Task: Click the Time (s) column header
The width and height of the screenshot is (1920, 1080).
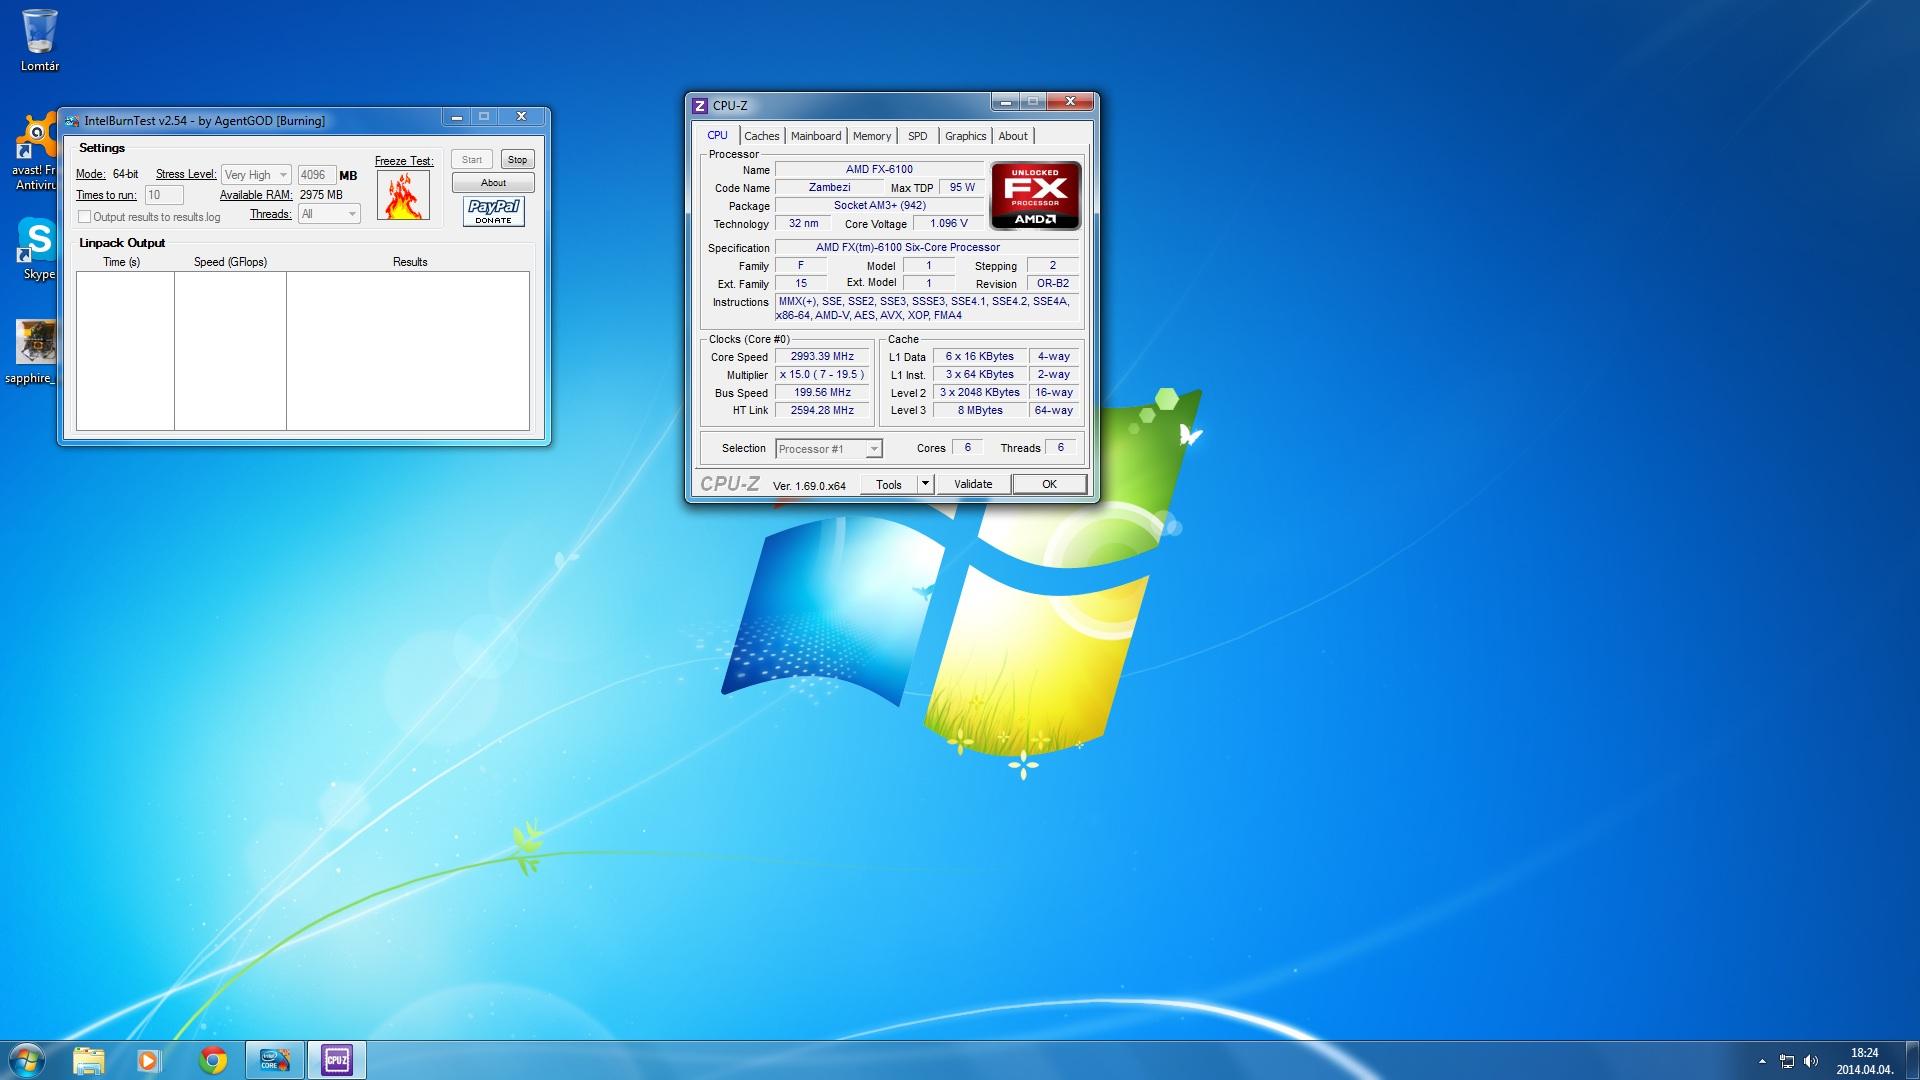Action: (122, 262)
